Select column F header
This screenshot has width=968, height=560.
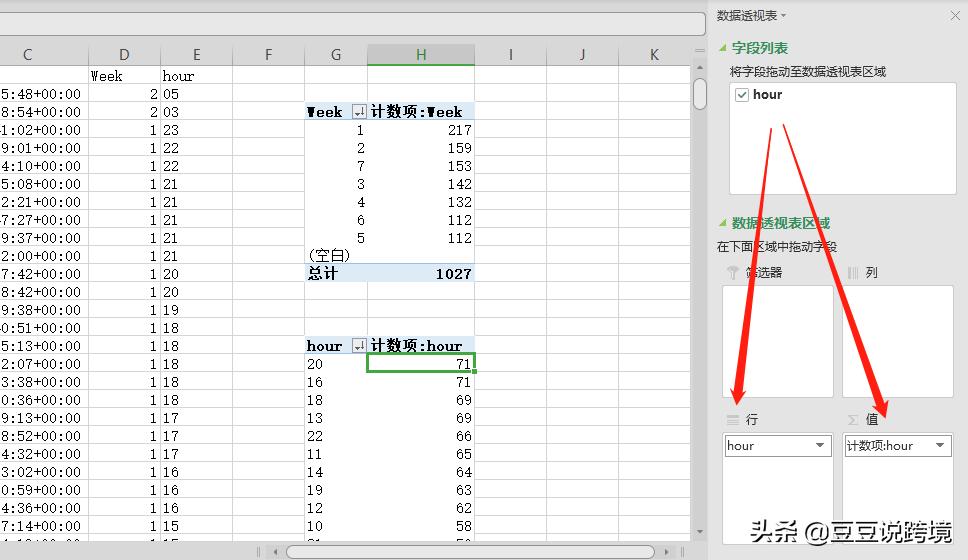269,55
